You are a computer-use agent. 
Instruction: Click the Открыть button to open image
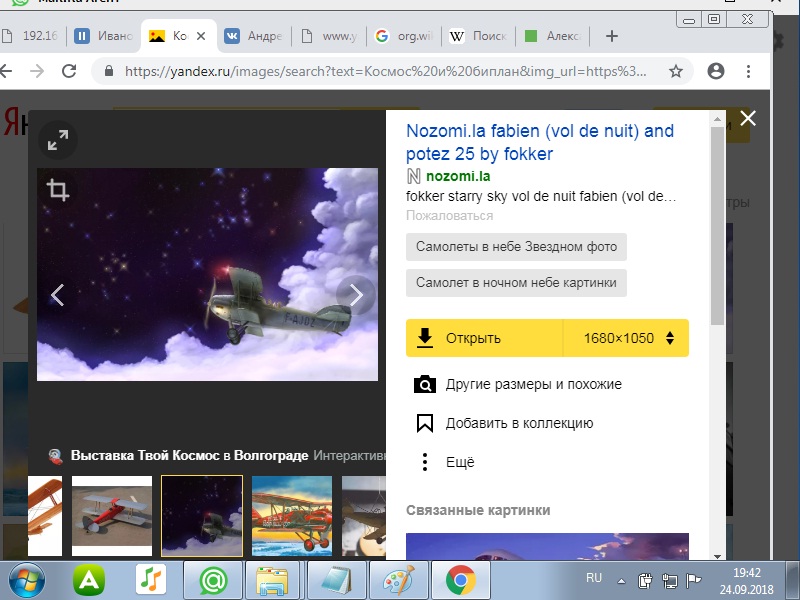[485, 338]
